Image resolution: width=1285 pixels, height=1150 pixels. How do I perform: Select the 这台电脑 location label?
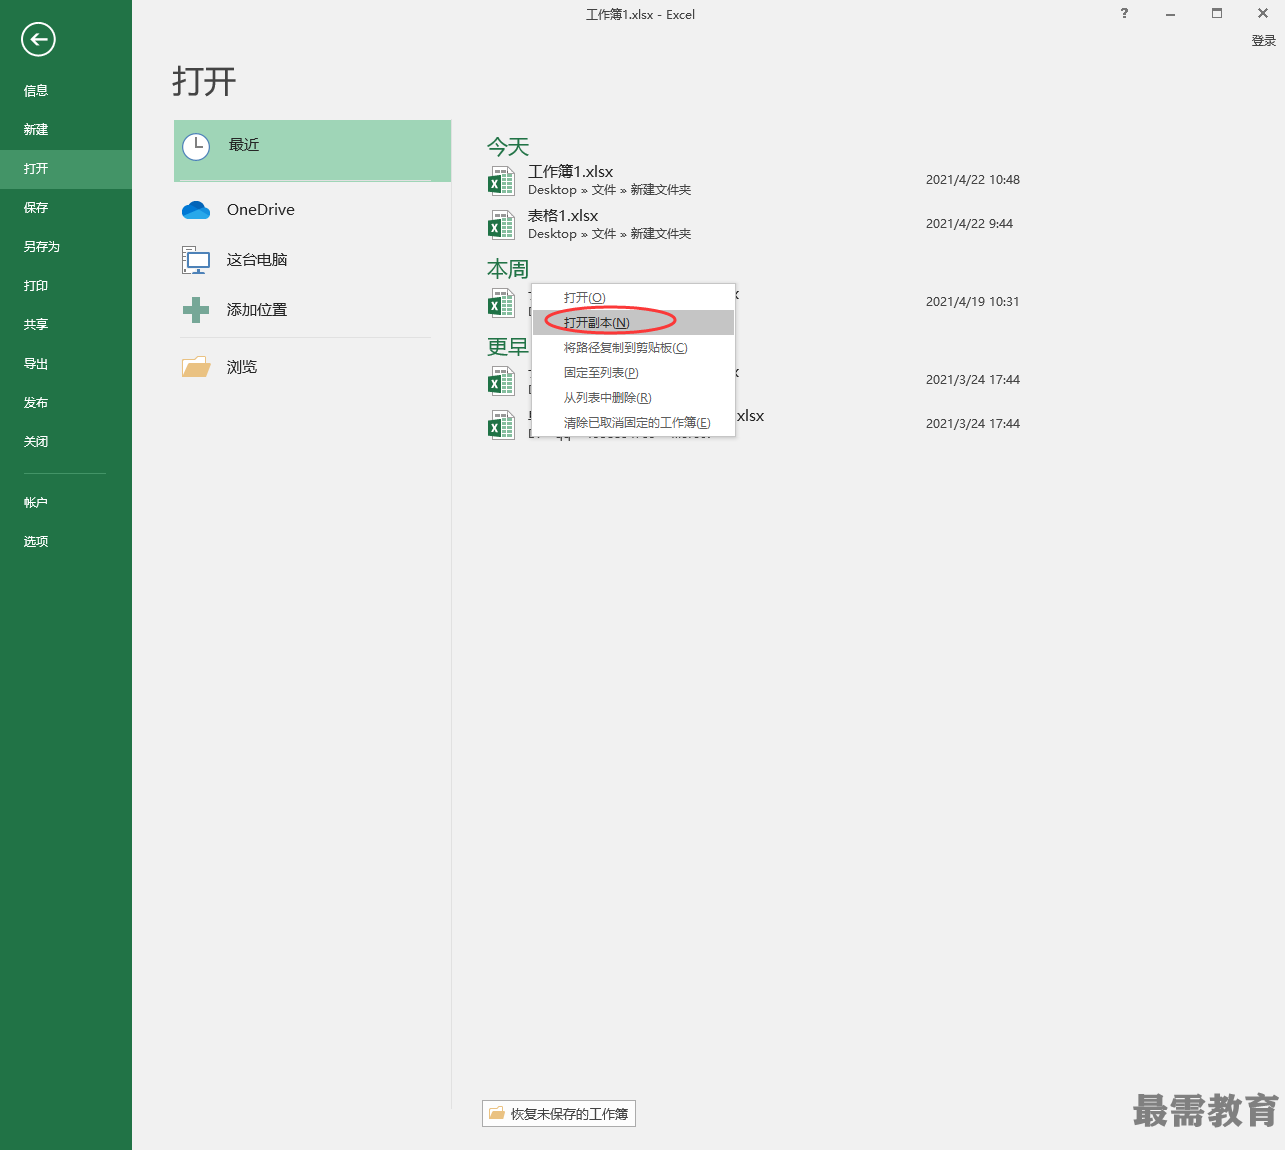[x=257, y=260]
